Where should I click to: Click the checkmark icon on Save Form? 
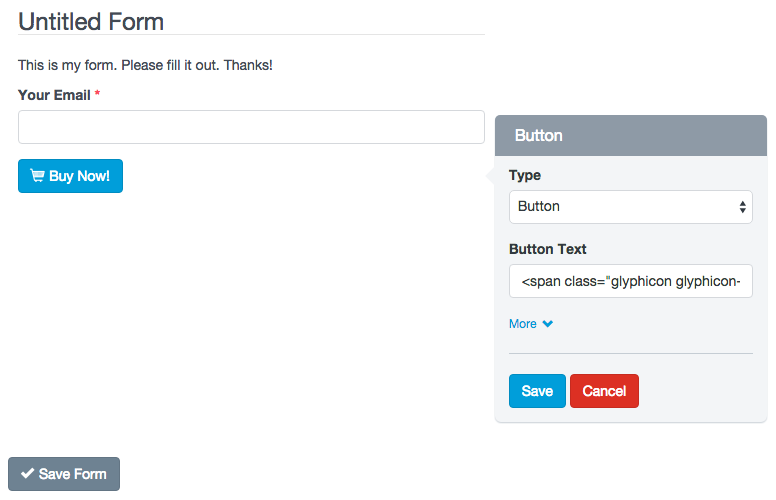point(27,474)
